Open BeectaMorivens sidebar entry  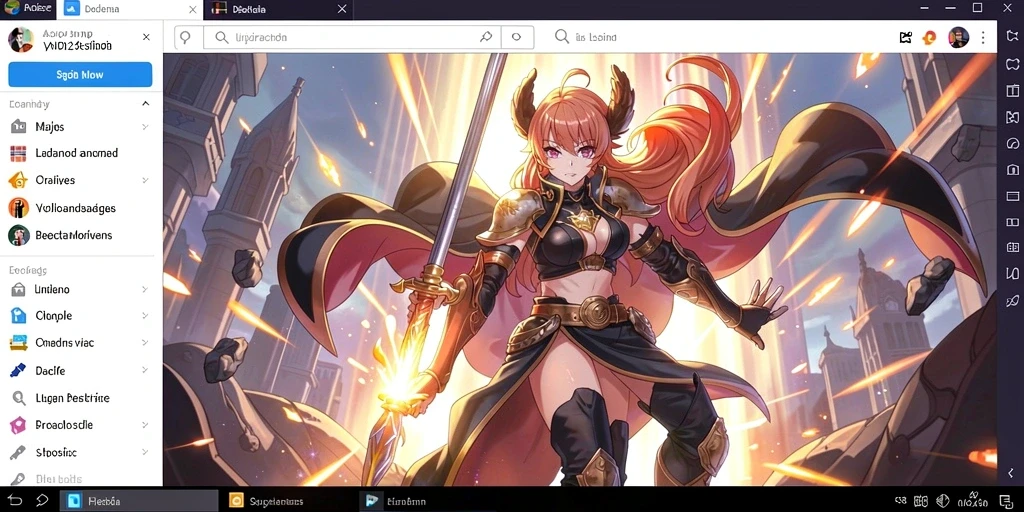(74, 235)
